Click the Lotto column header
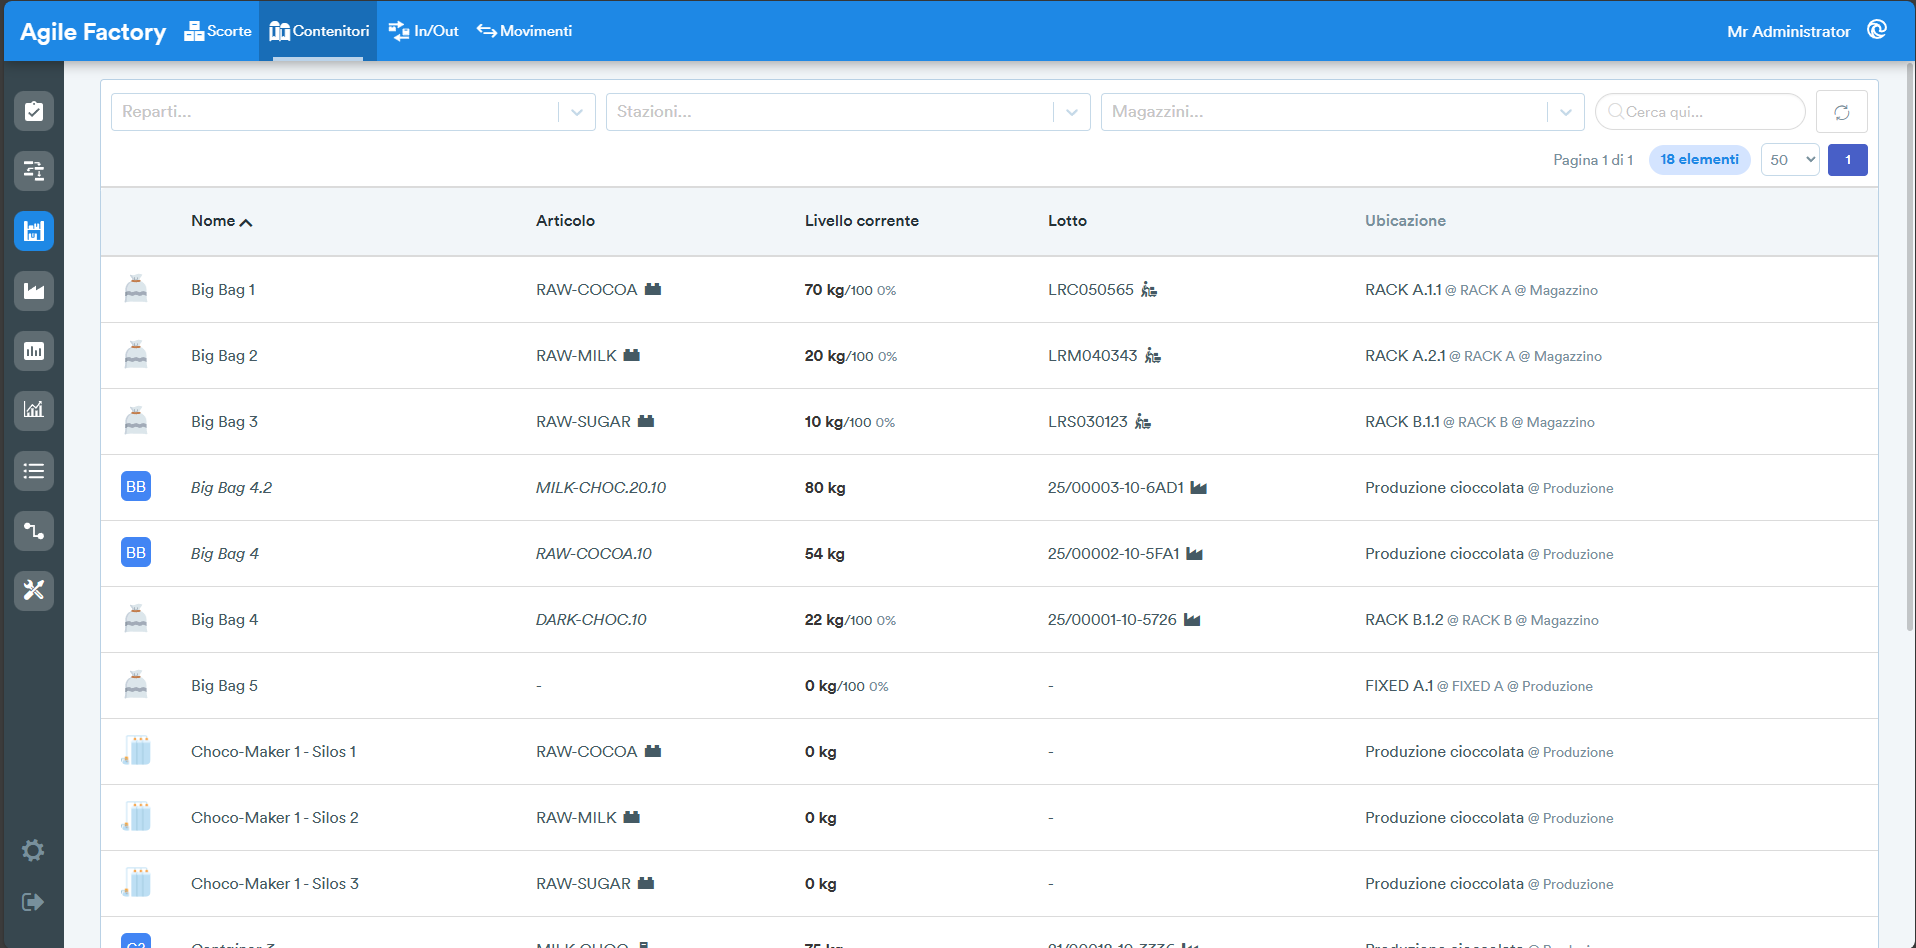1916x948 pixels. [1067, 221]
